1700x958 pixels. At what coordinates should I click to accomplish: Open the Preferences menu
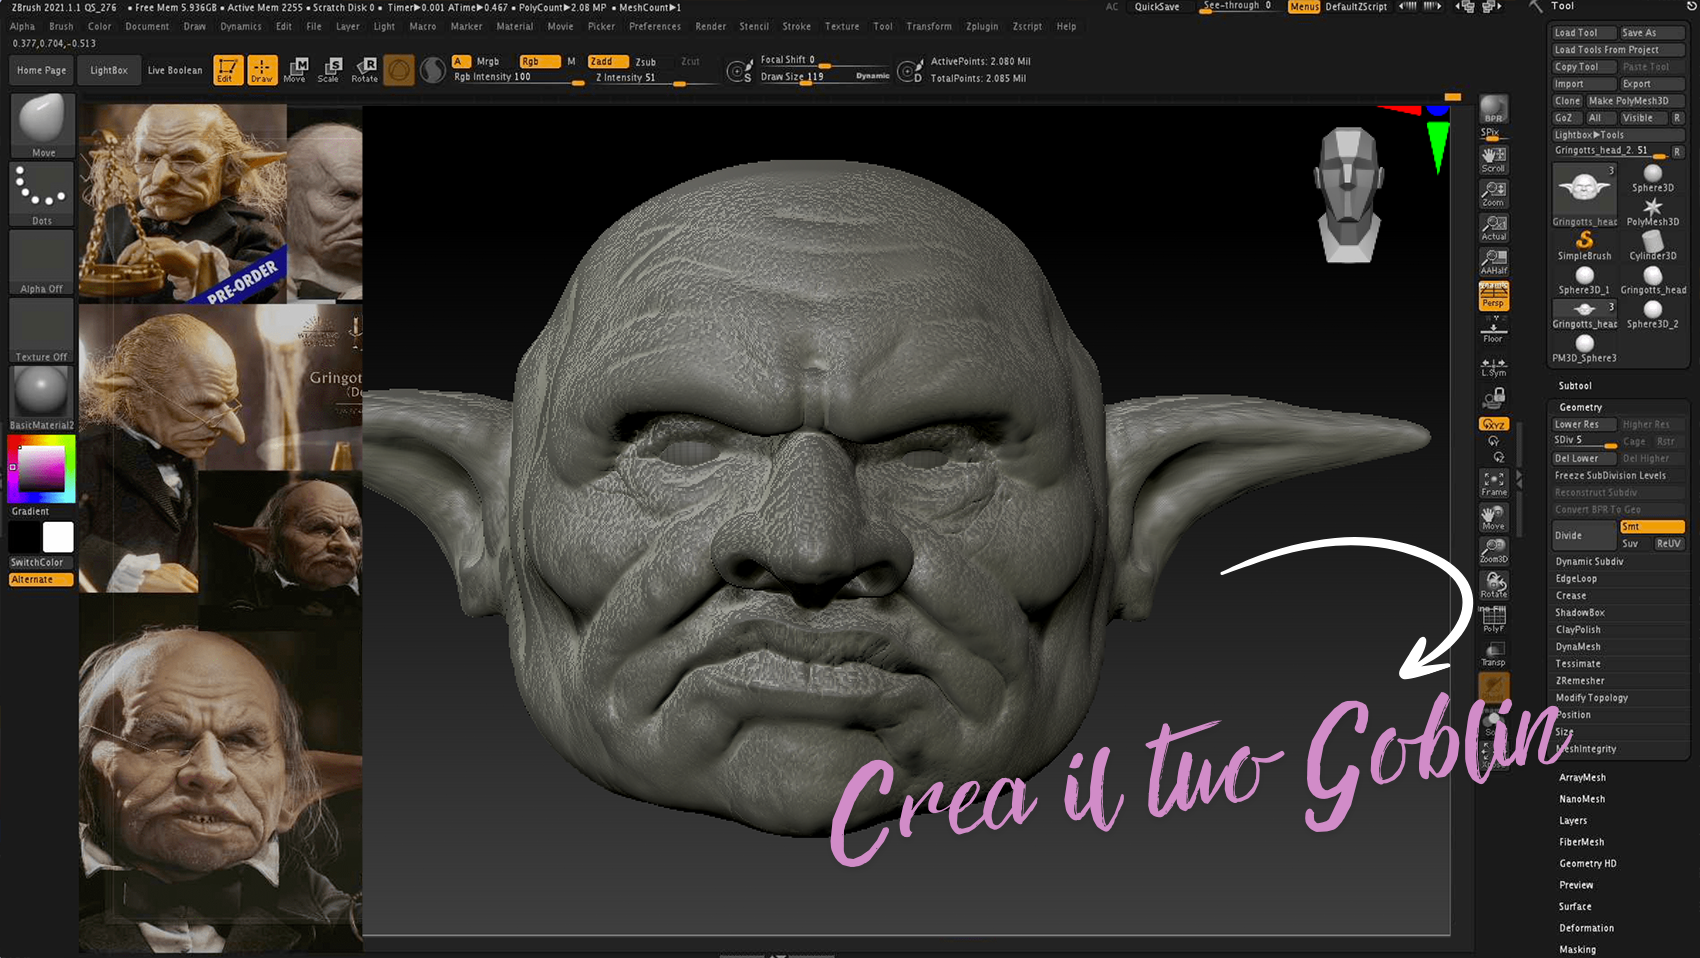(654, 26)
